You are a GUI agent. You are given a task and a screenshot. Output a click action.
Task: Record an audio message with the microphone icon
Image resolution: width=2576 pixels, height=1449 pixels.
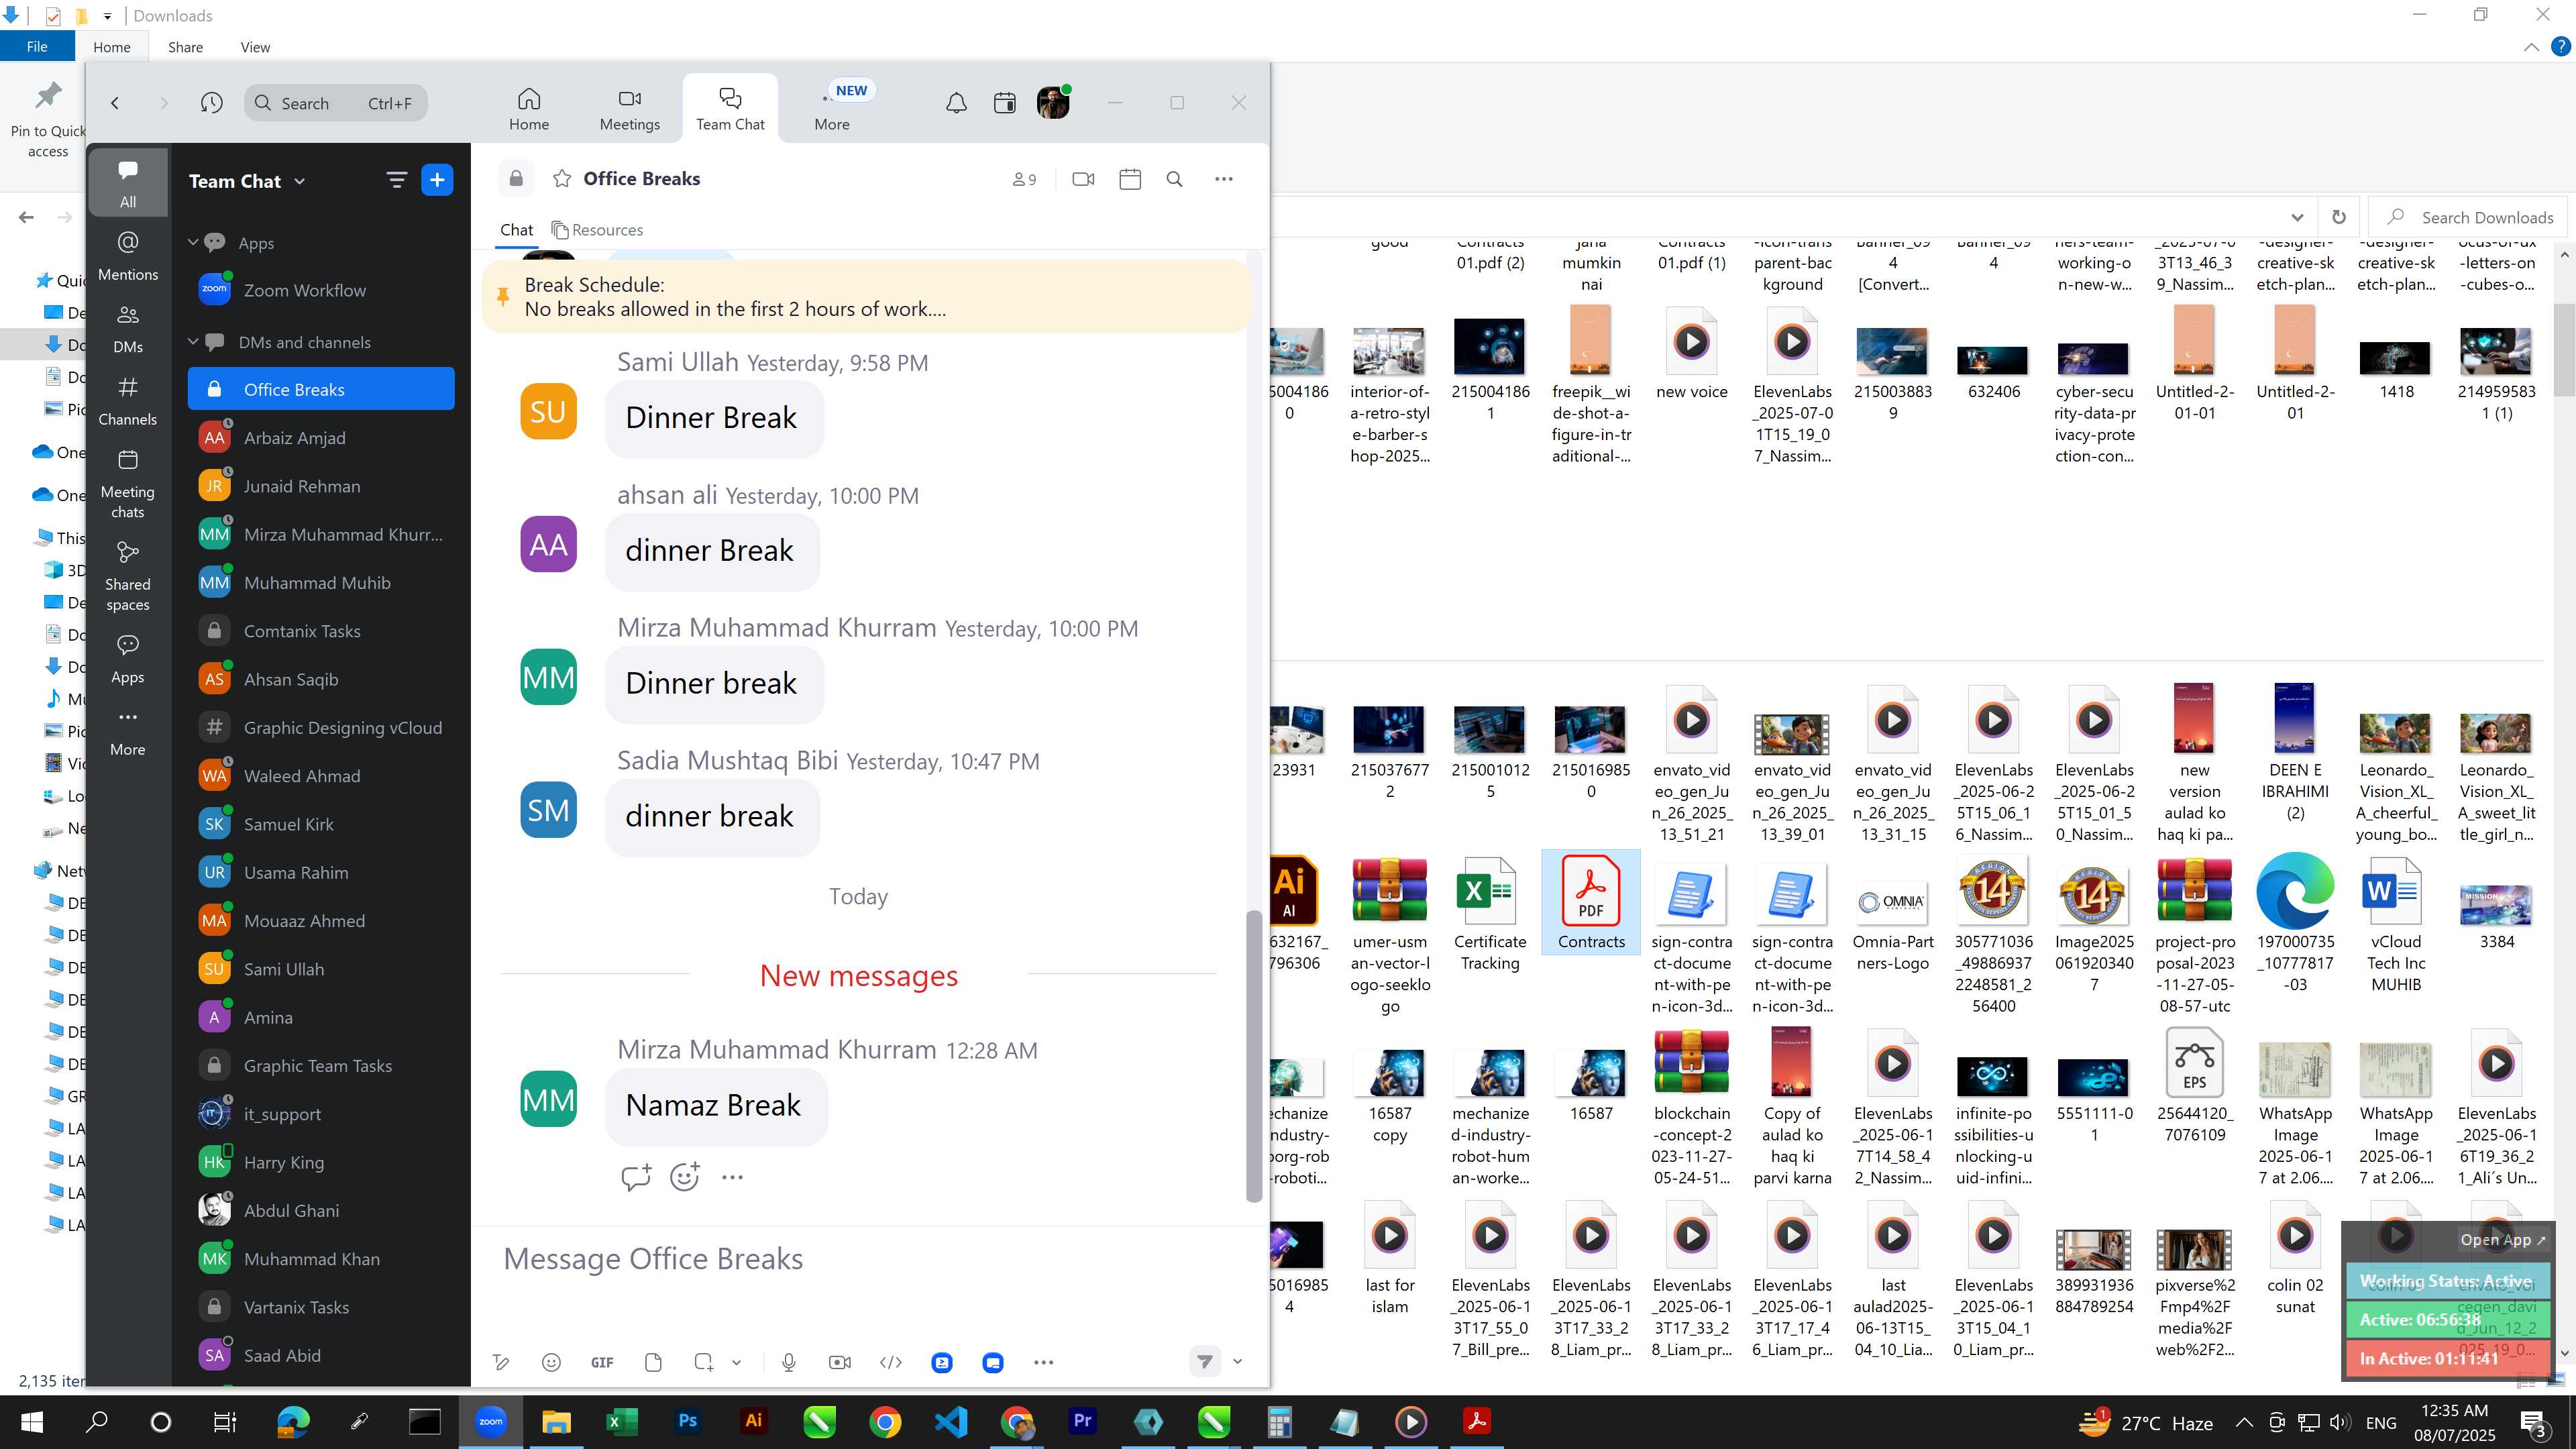(789, 1362)
